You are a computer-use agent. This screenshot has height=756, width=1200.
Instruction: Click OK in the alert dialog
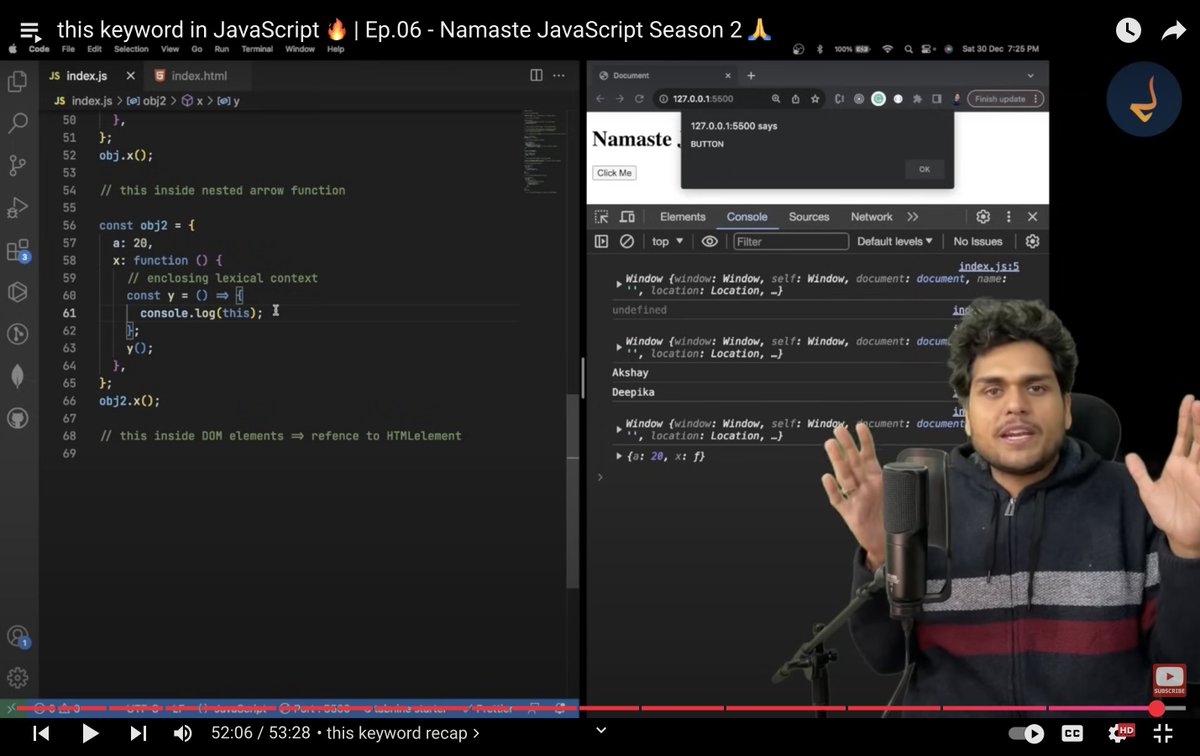(924, 169)
